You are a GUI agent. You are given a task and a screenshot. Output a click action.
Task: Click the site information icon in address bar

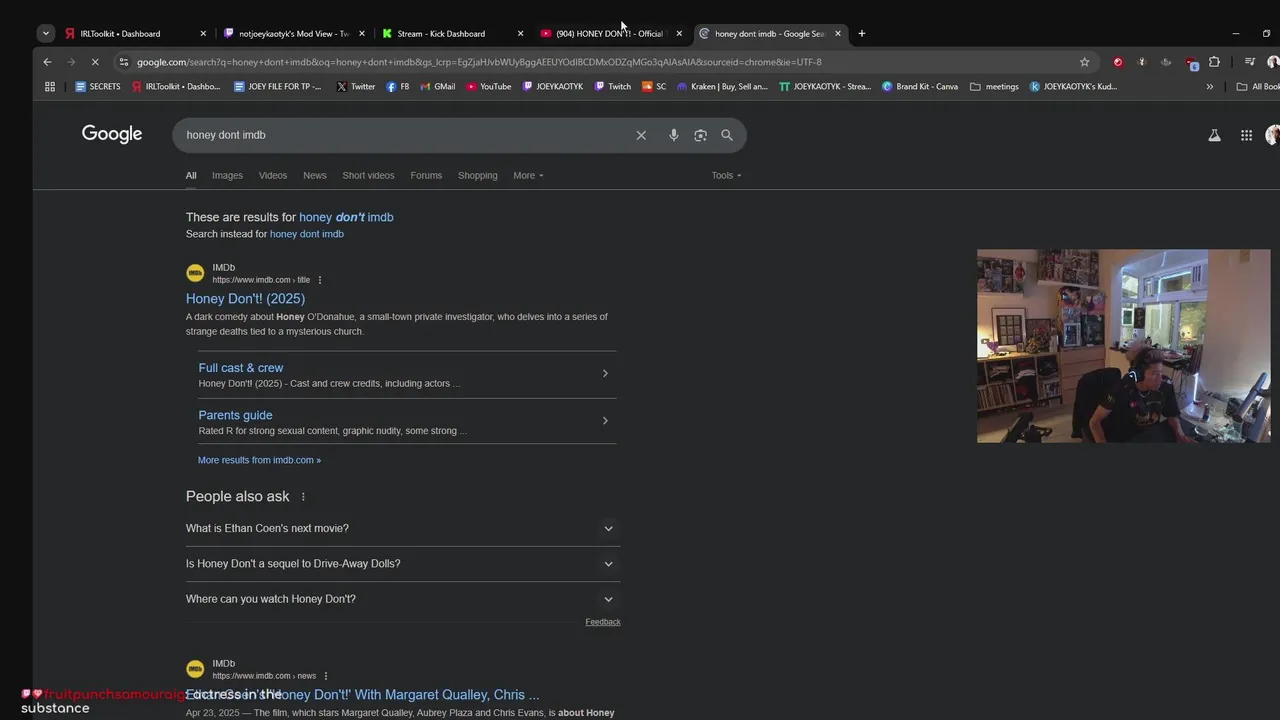[x=124, y=62]
